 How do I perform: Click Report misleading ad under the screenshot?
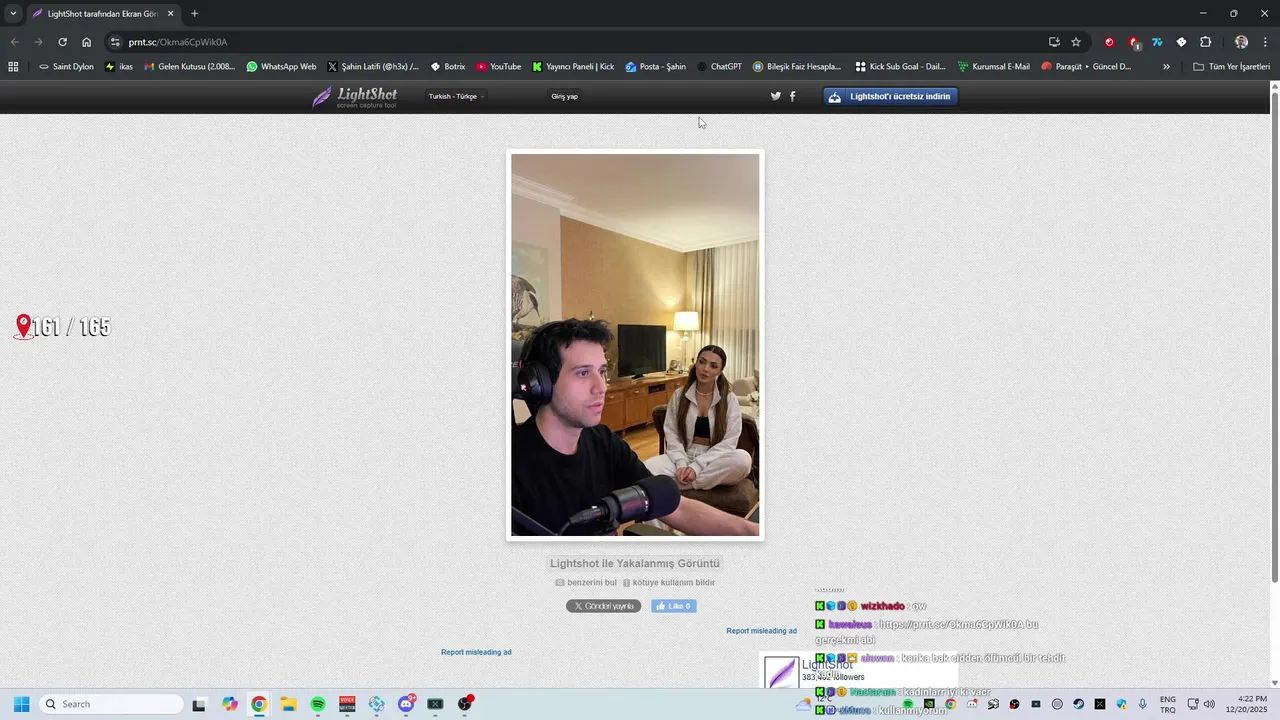coord(476,652)
